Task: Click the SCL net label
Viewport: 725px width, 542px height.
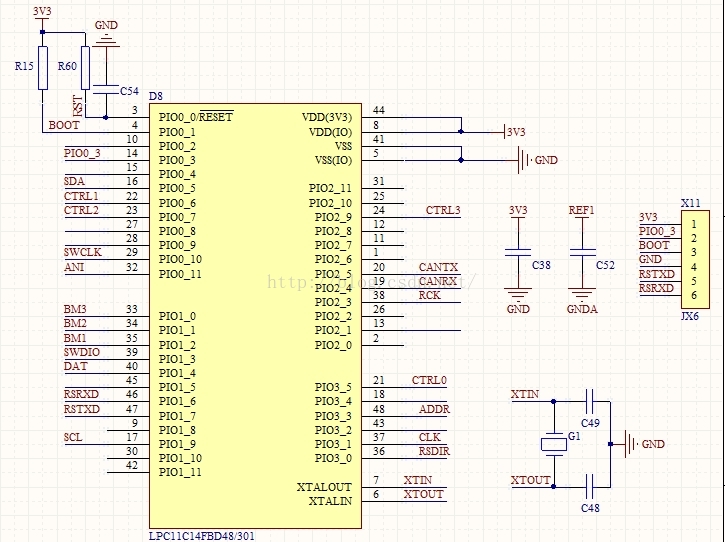Action: pyautogui.click(x=73, y=437)
